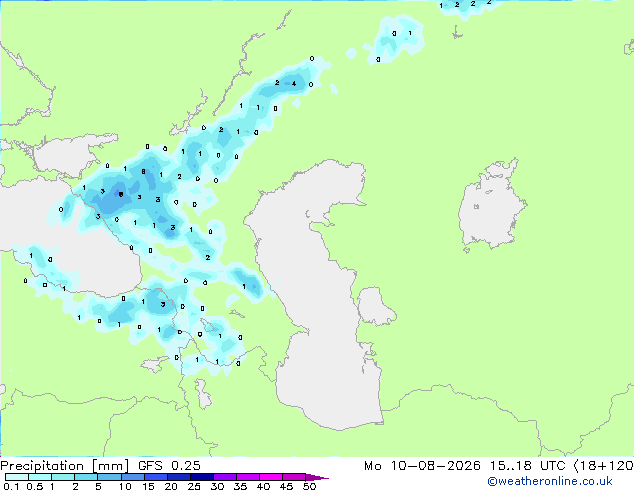Click the legend label "40"

click(263, 486)
